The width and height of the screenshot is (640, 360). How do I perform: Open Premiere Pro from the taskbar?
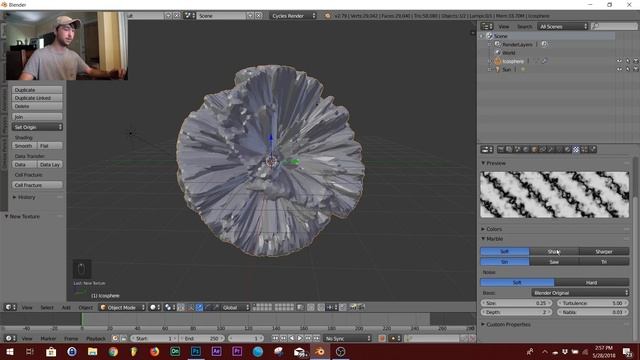(x=237, y=351)
